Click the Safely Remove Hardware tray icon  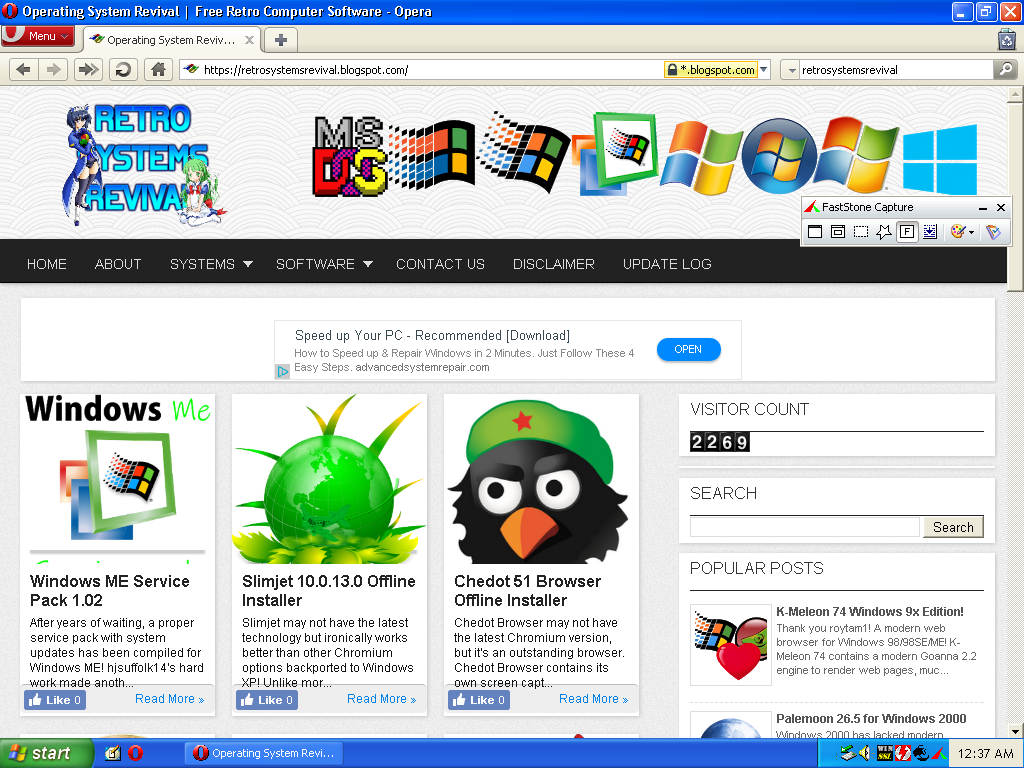[x=848, y=753]
